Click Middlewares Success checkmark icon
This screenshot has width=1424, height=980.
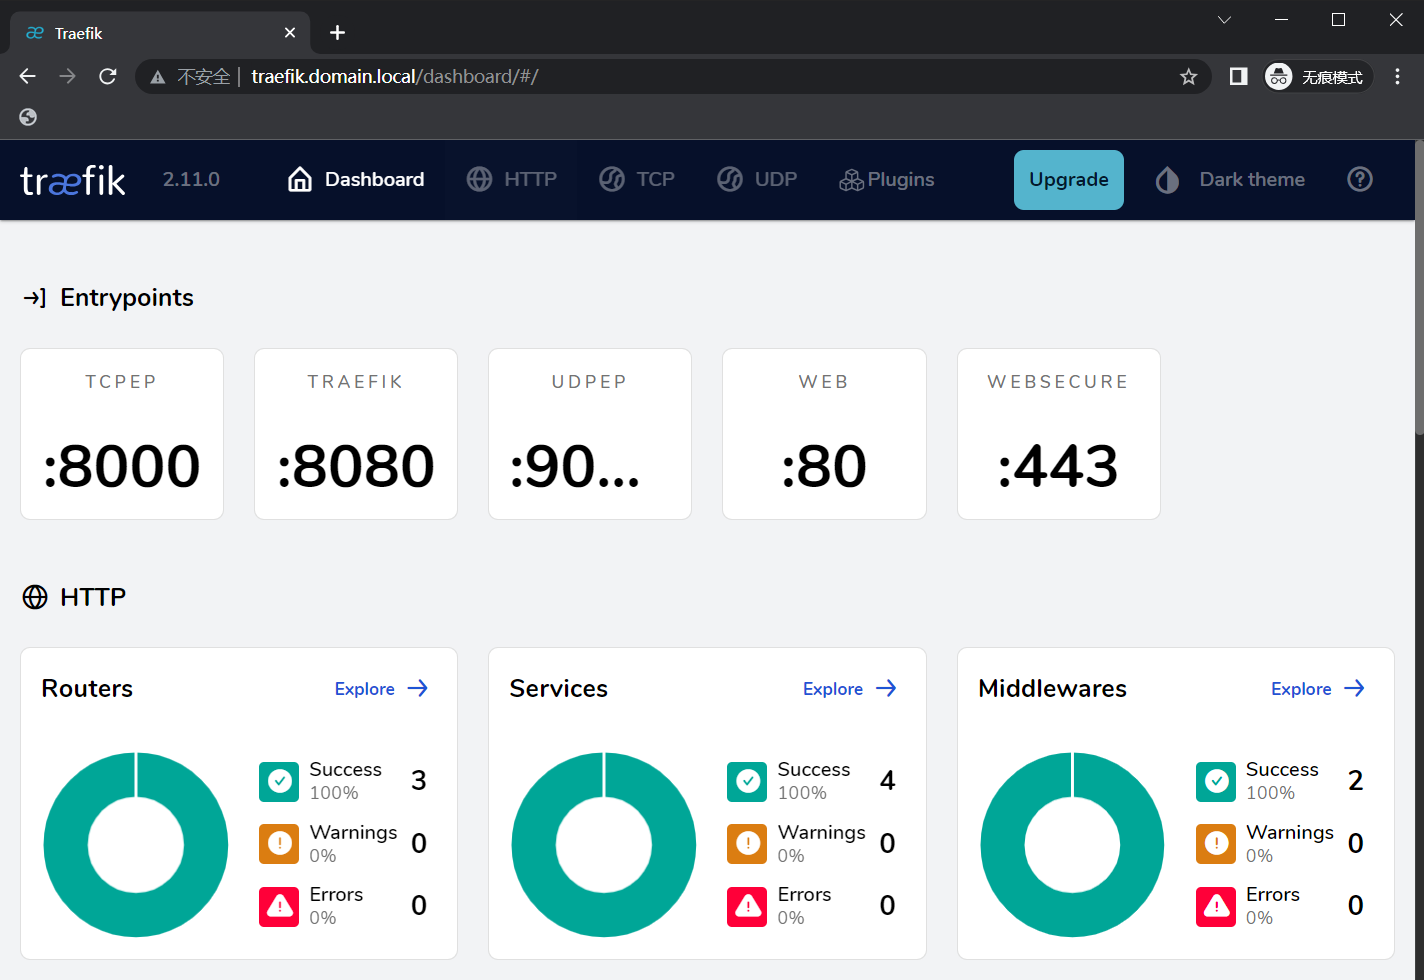click(1216, 782)
